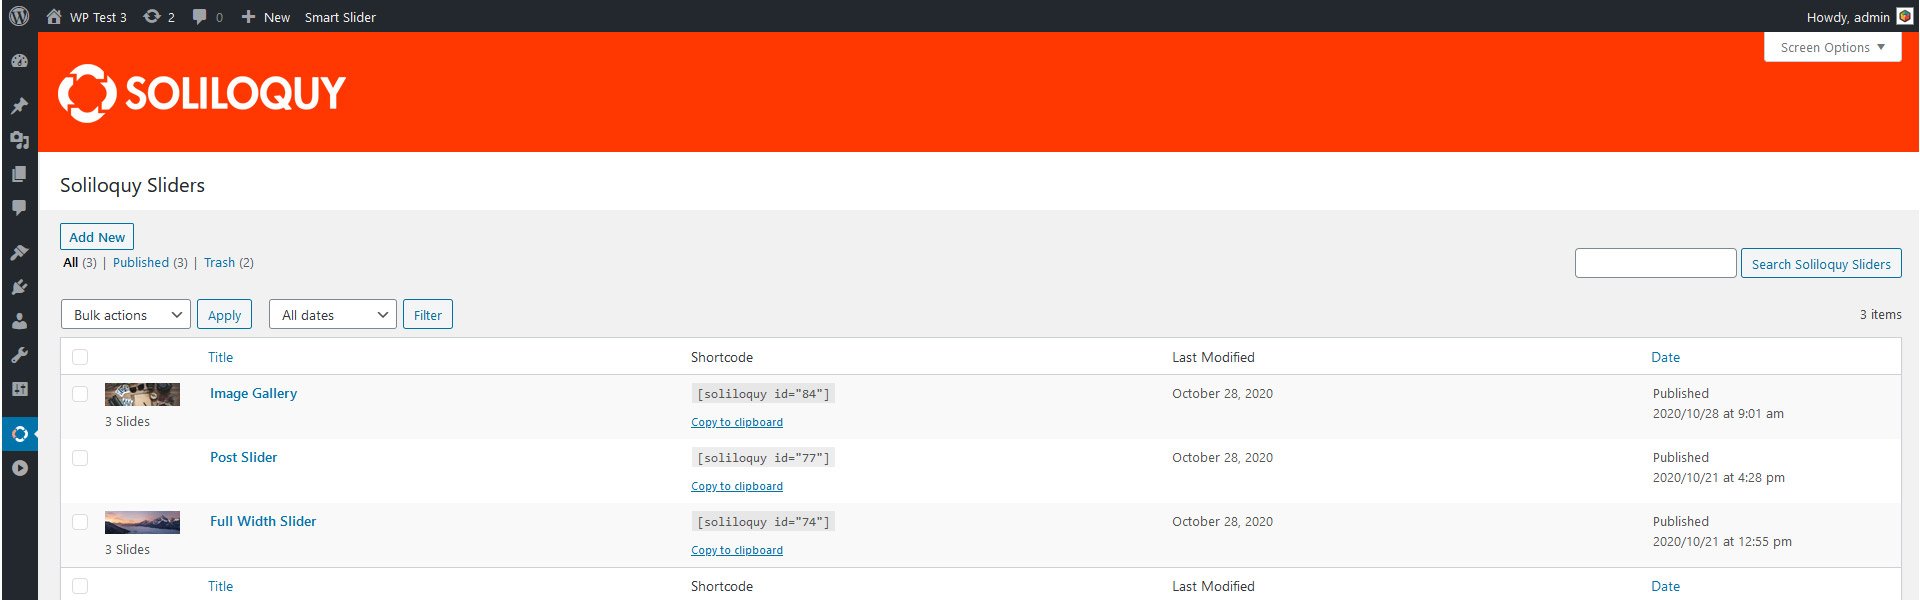The width and height of the screenshot is (1920, 600).
Task: Select the shortcode [soliloquy id="74"] text
Action: tap(763, 522)
